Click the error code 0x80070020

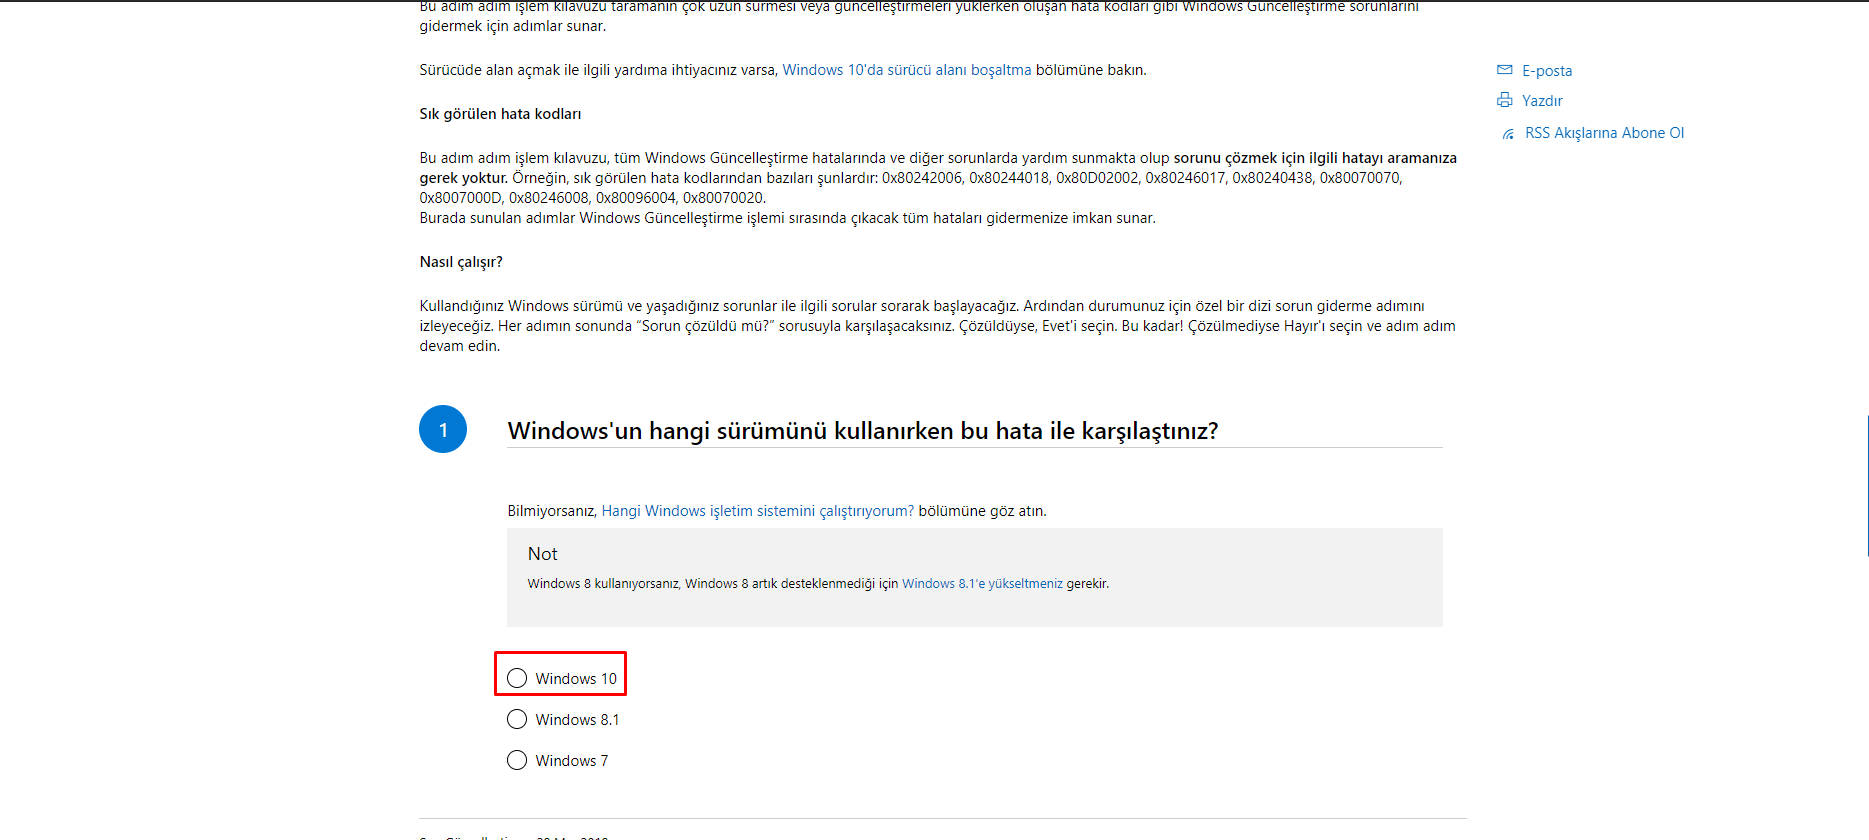tap(723, 198)
